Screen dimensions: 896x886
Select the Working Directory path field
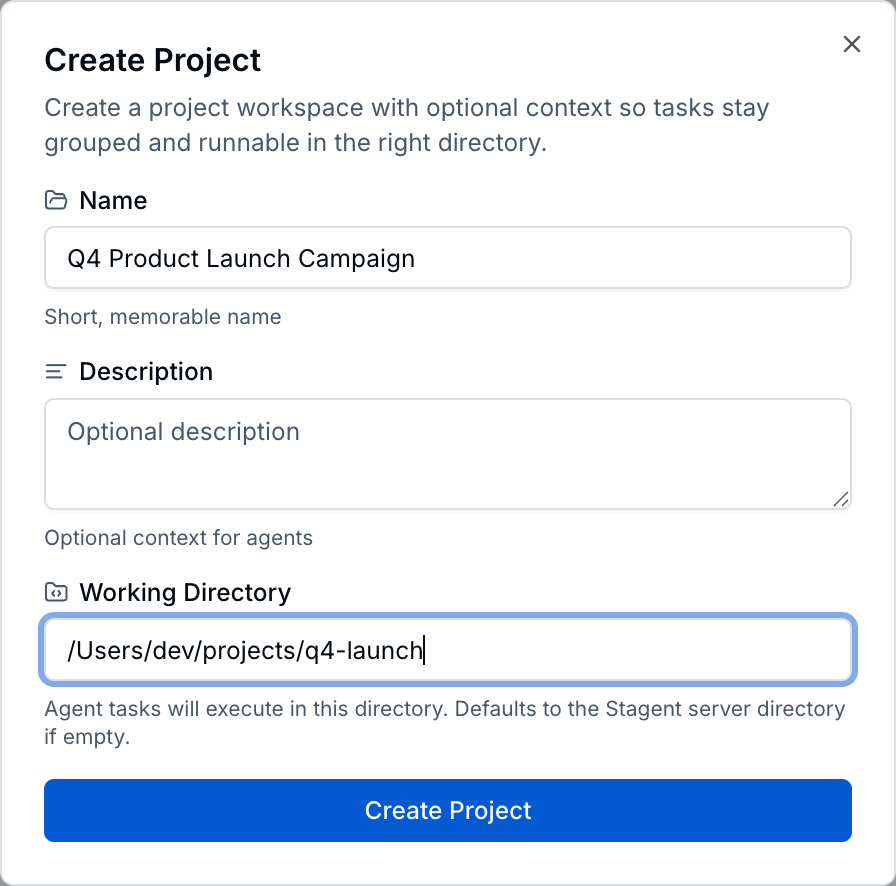(x=447, y=650)
